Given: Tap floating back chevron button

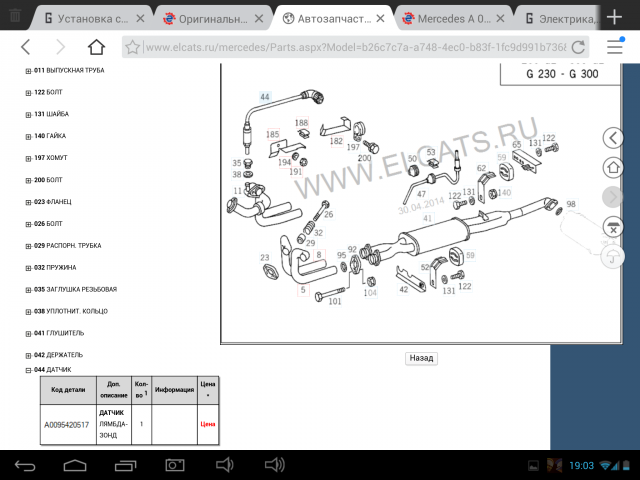Looking at the screenshot, I should click(613, 138).
